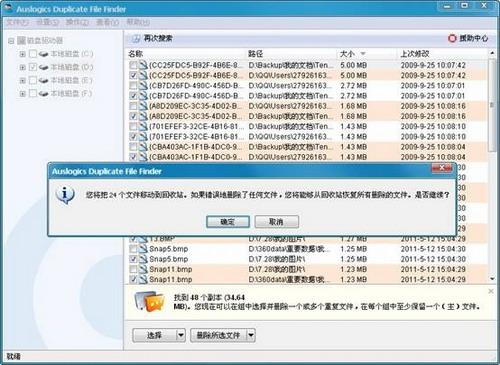Screen dimensions: 500x365
Task: Open the 援助中心 link
Action: click(474, 38)
